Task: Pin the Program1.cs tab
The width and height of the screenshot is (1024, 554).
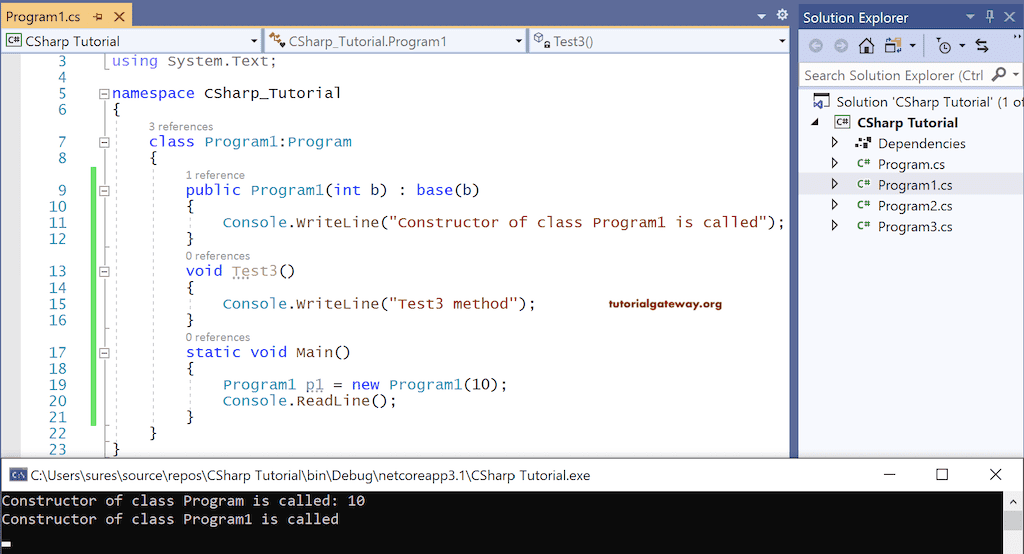Action: [x=98, y=16]
